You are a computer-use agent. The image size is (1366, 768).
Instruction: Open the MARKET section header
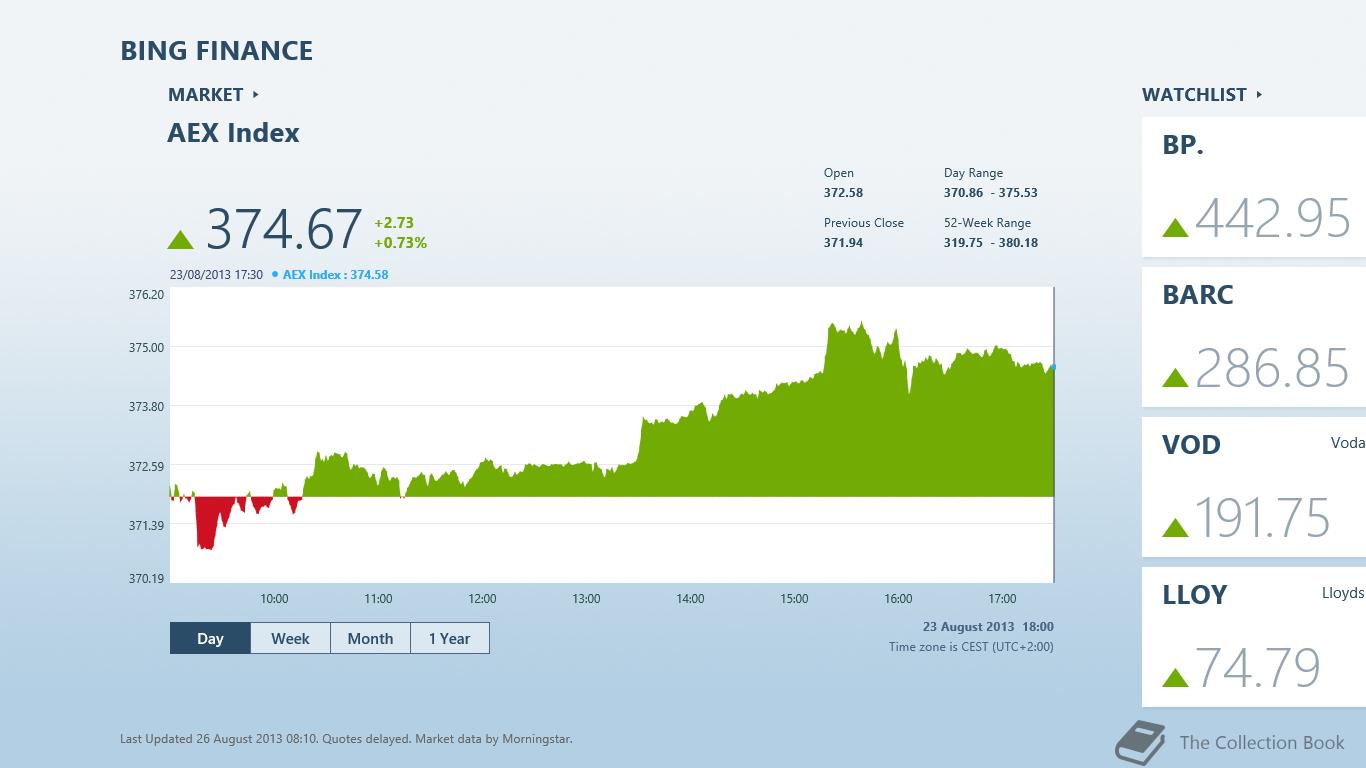click(x=213, y=94)
